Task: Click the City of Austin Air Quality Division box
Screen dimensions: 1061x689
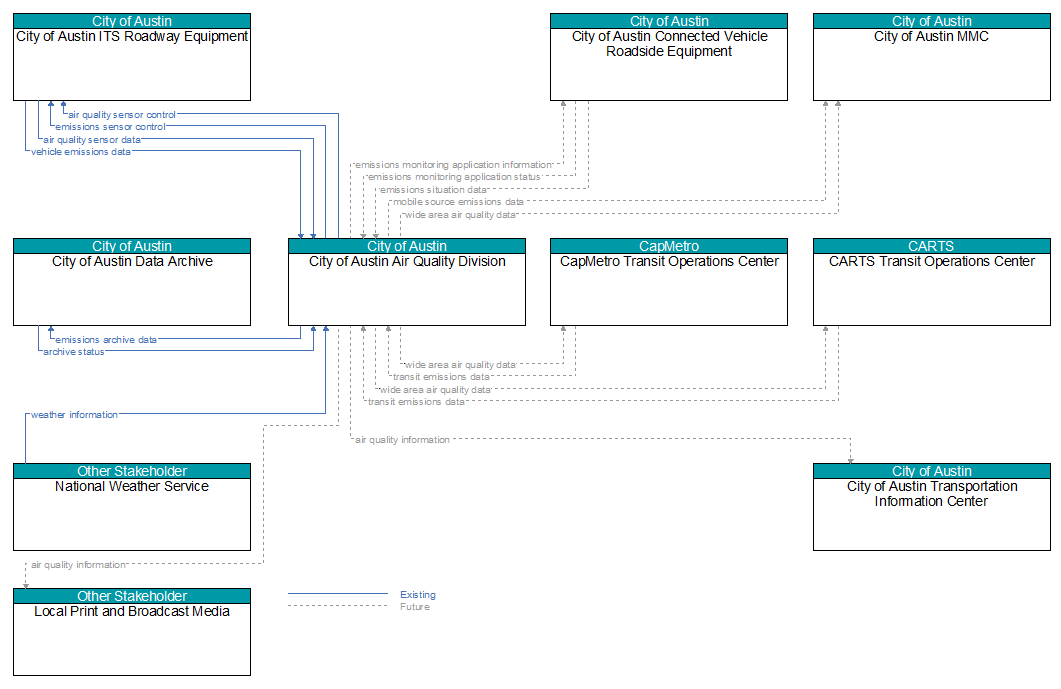Action: tap(407, 282)
